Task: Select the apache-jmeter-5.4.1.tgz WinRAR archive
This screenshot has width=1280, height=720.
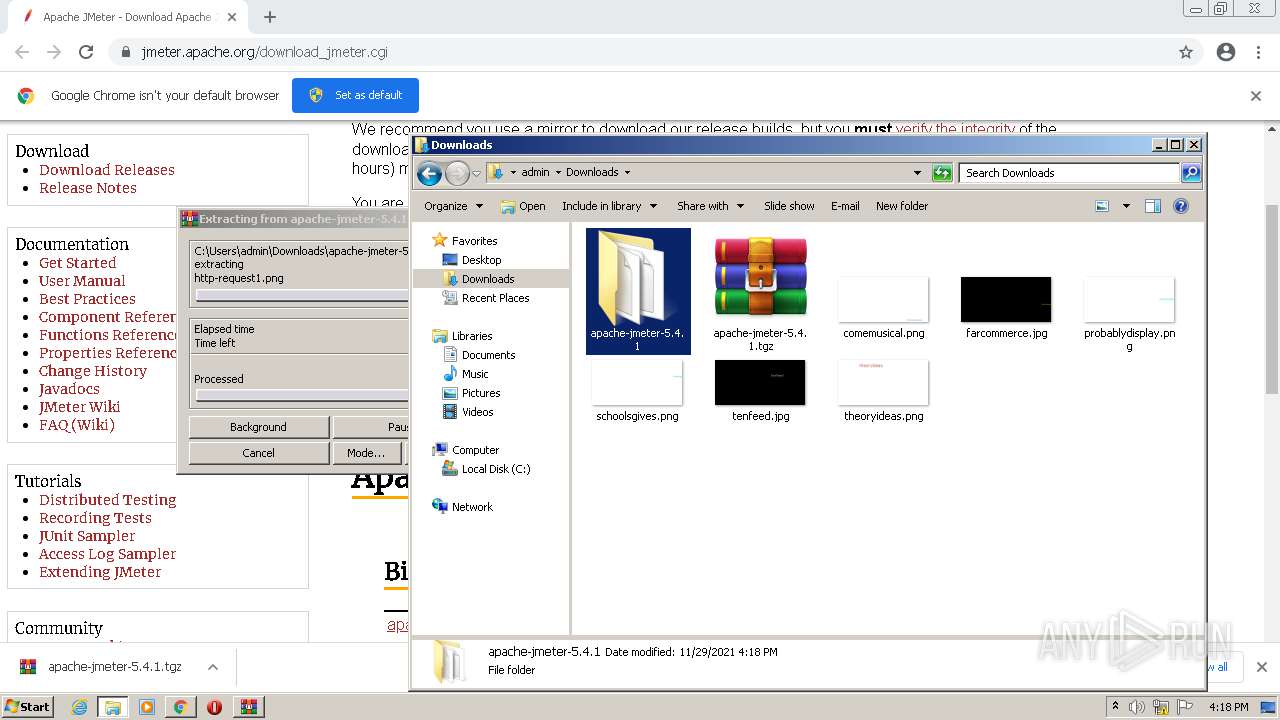Action: (760, 293)
